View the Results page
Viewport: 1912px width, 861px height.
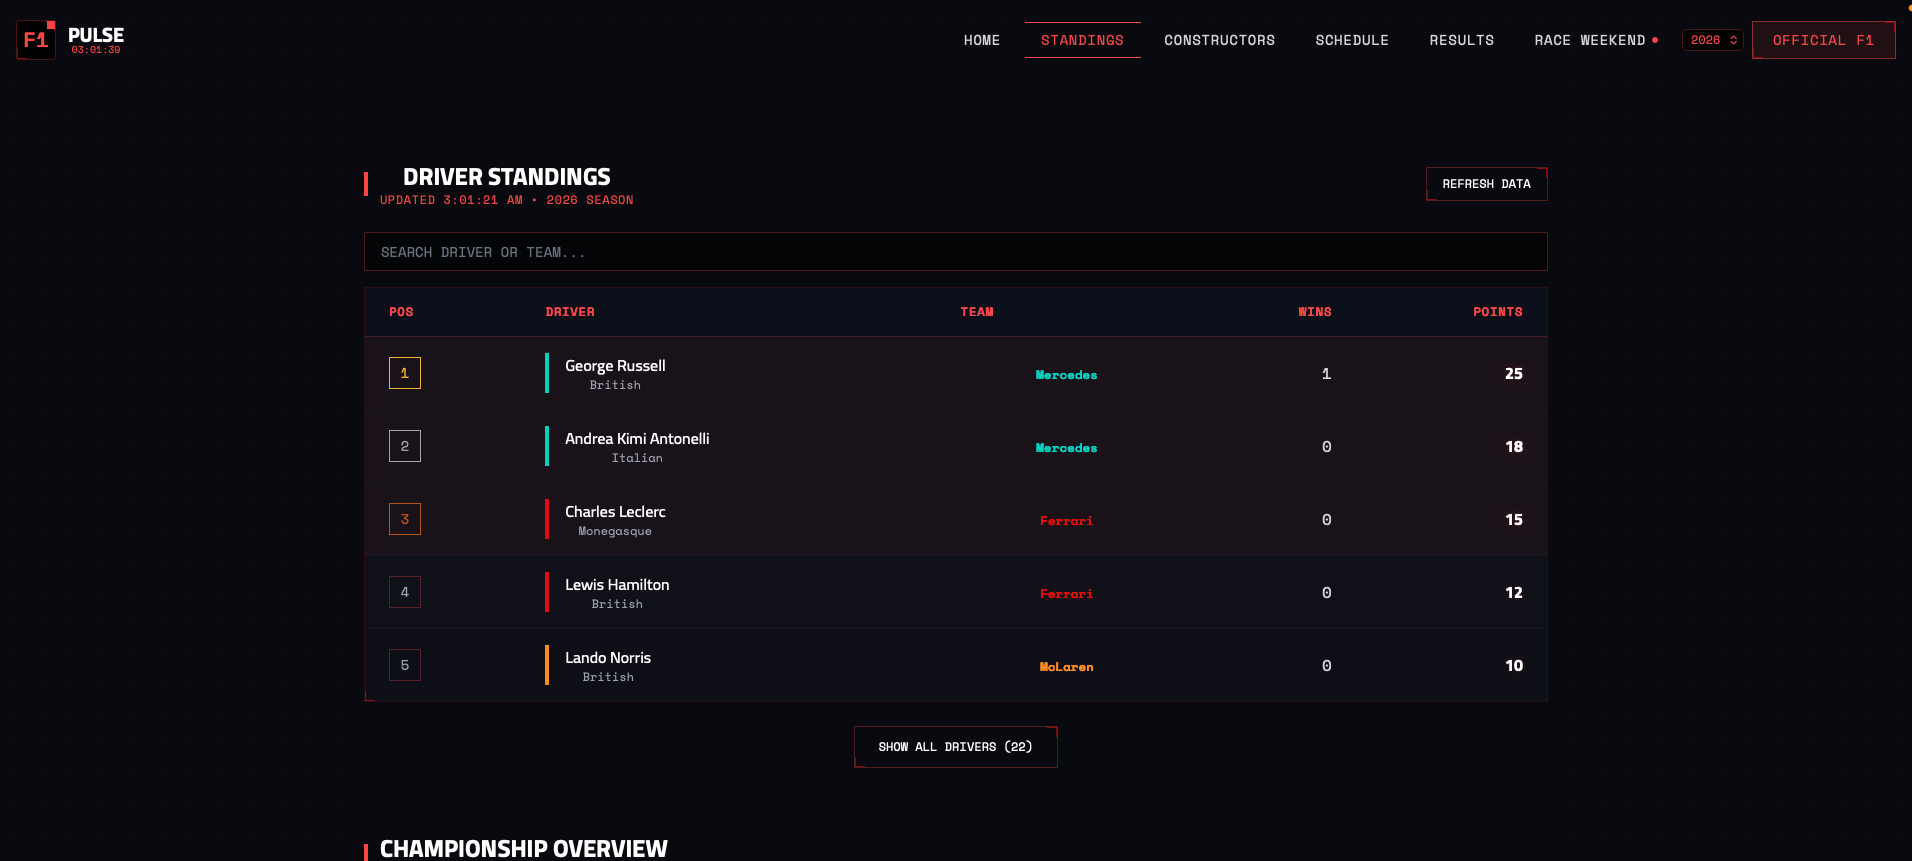(1461, 40)
